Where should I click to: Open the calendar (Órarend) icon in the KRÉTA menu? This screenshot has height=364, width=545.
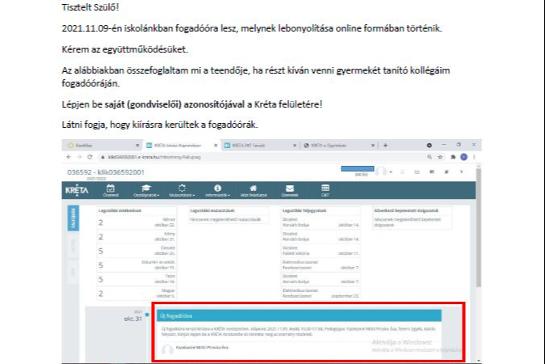tap(111, 191)
